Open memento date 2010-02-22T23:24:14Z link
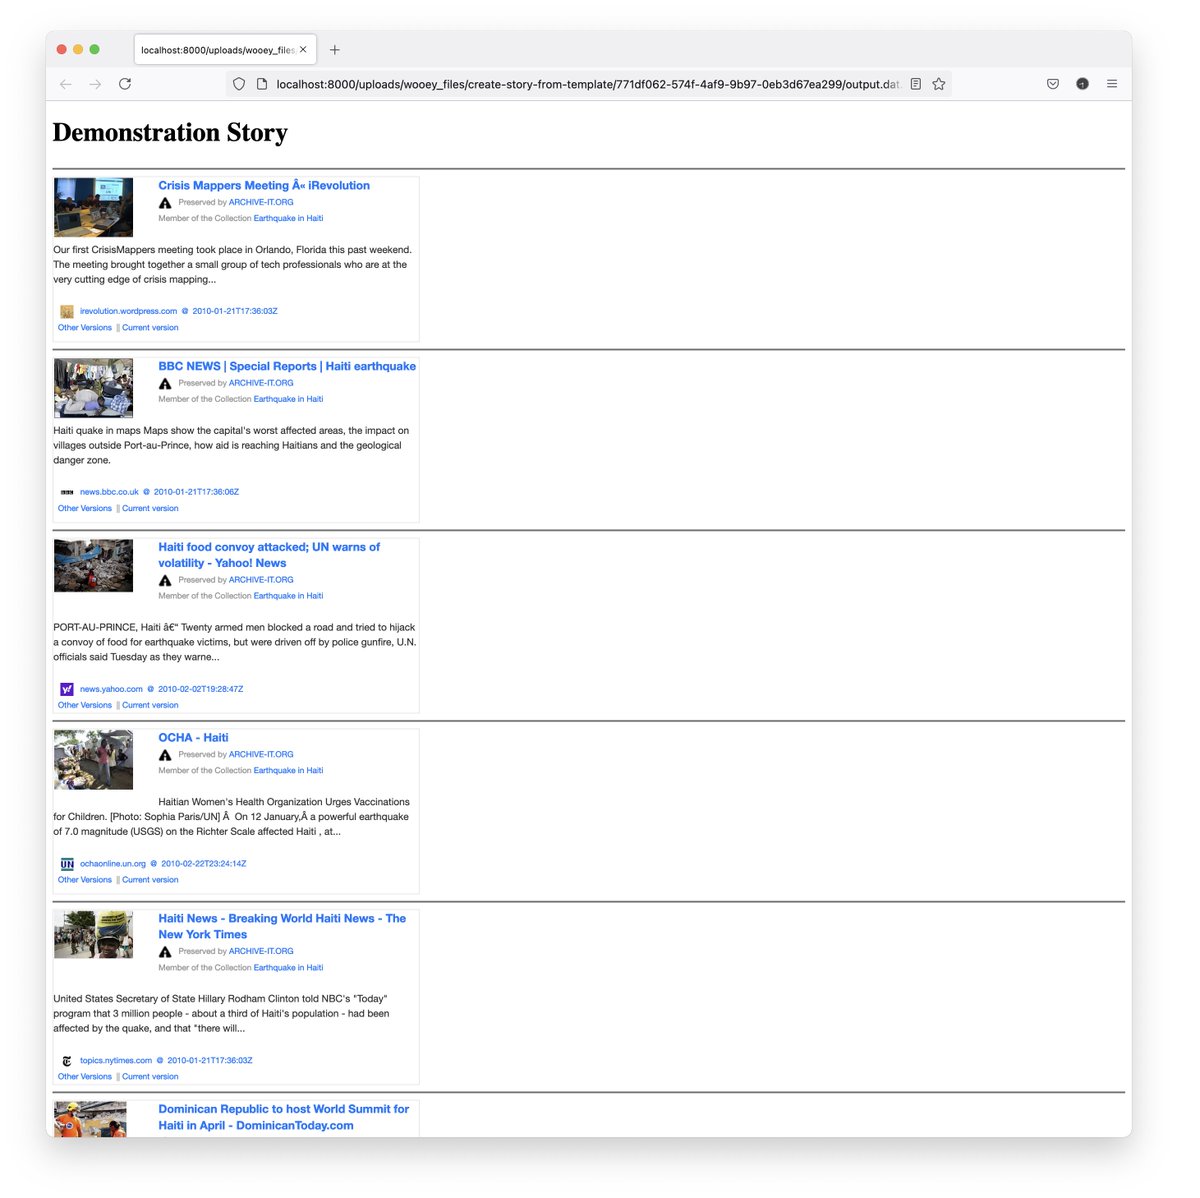This screenshot has width=1200, height=1198. pyautogui.click(x=204, y=864)
